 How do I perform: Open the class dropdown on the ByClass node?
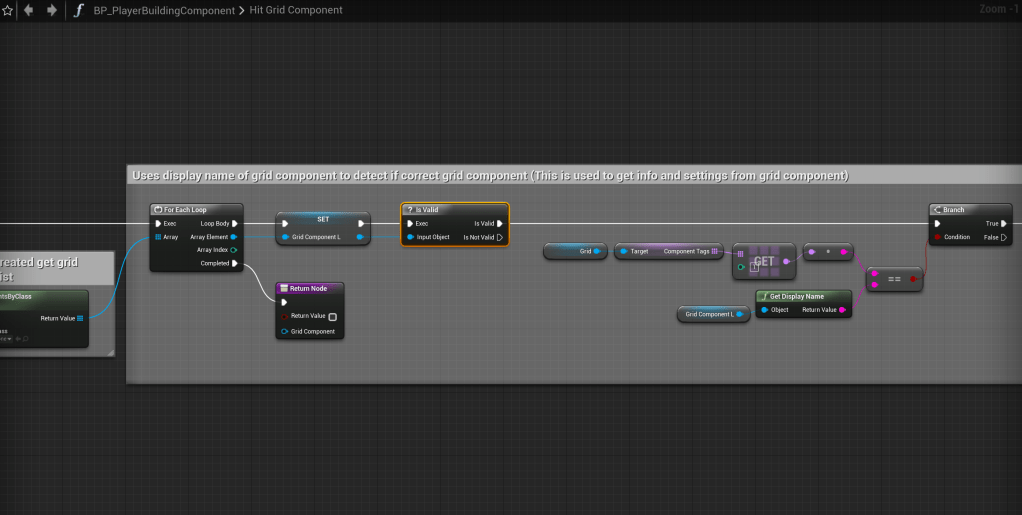(6, 339)
